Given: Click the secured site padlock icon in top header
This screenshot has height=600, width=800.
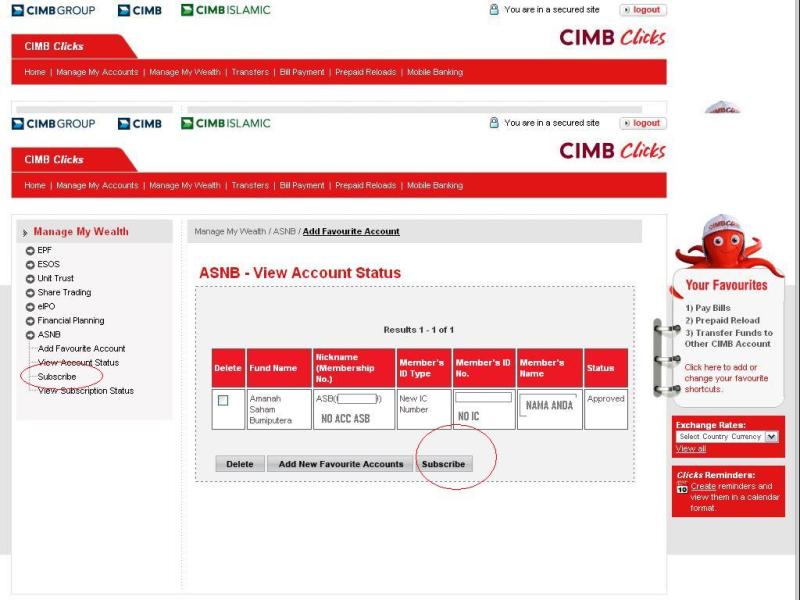Looking at the screenshot, I should tap(494, 10).
